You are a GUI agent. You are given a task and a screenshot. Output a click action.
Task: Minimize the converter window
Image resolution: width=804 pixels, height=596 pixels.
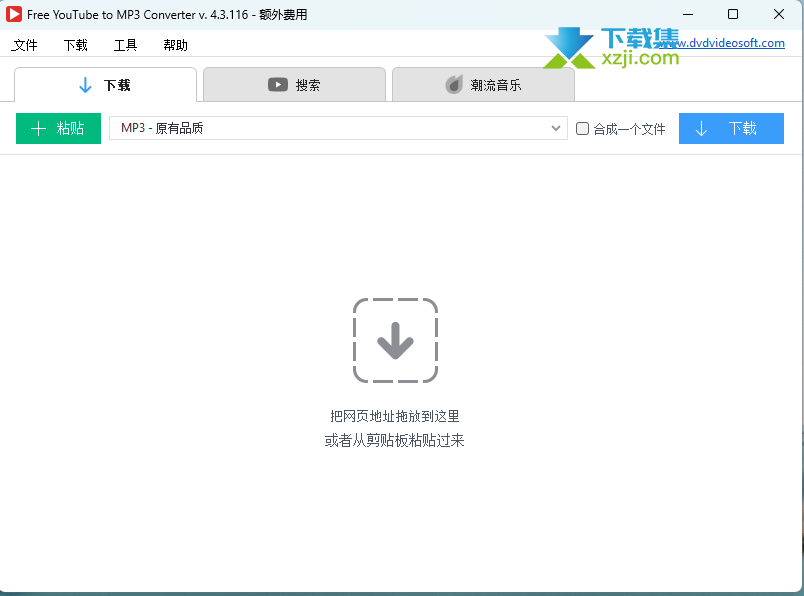(688, 14)
